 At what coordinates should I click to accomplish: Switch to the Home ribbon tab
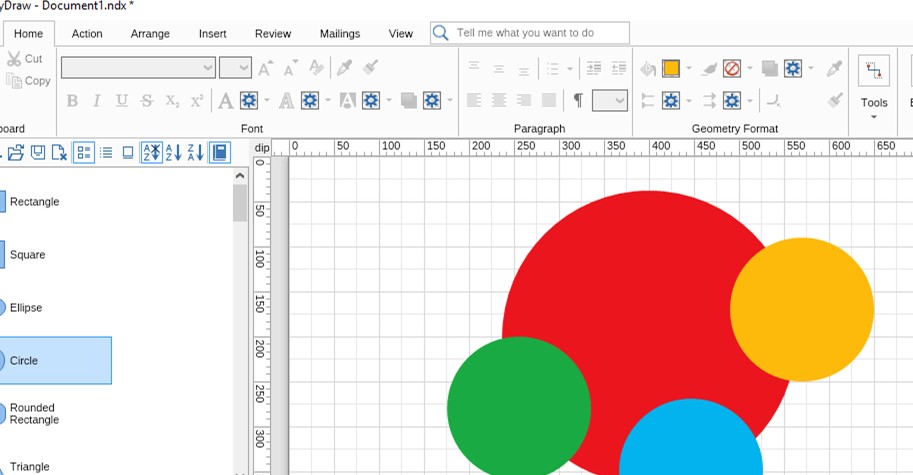point(29,34)
